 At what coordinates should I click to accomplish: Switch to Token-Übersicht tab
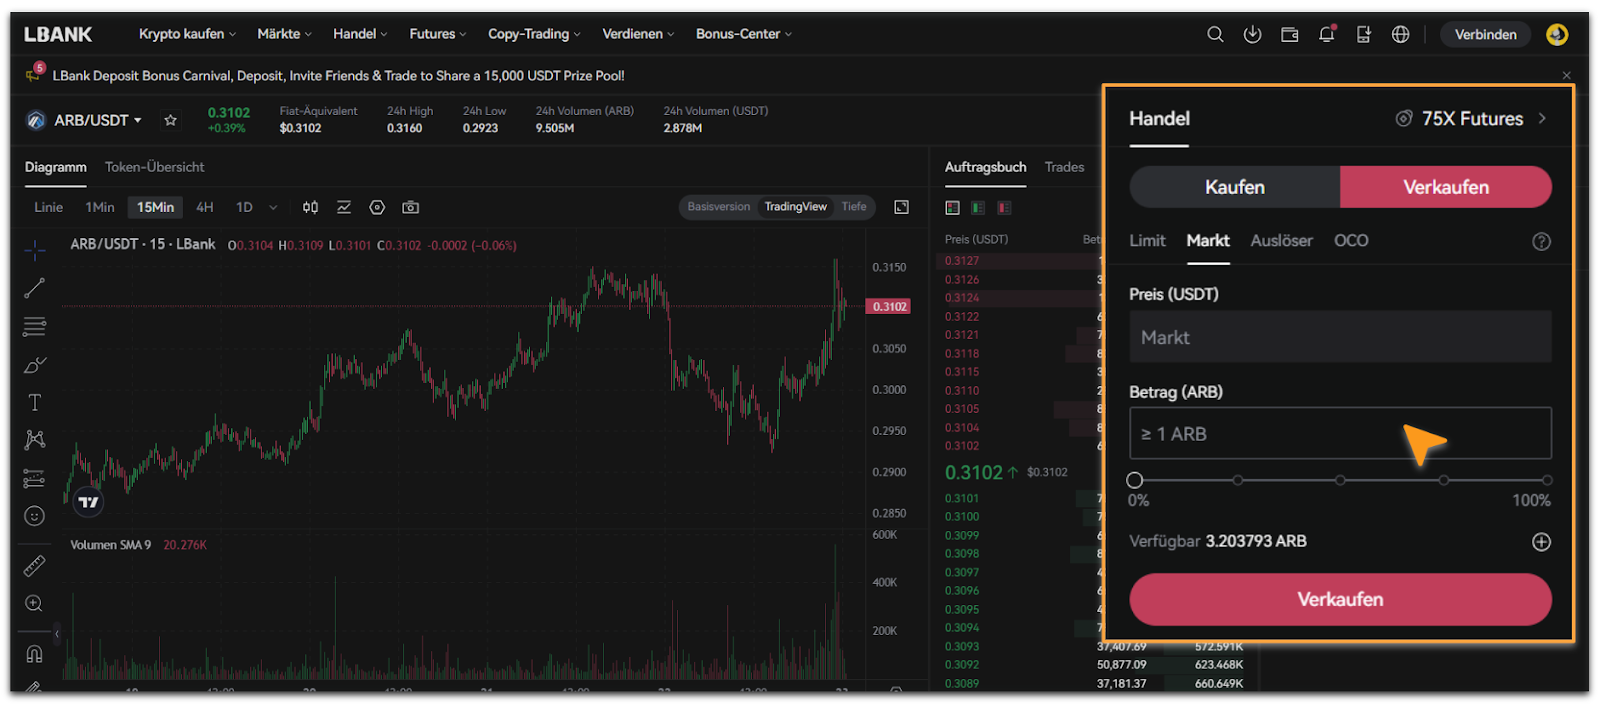(155, 167)
